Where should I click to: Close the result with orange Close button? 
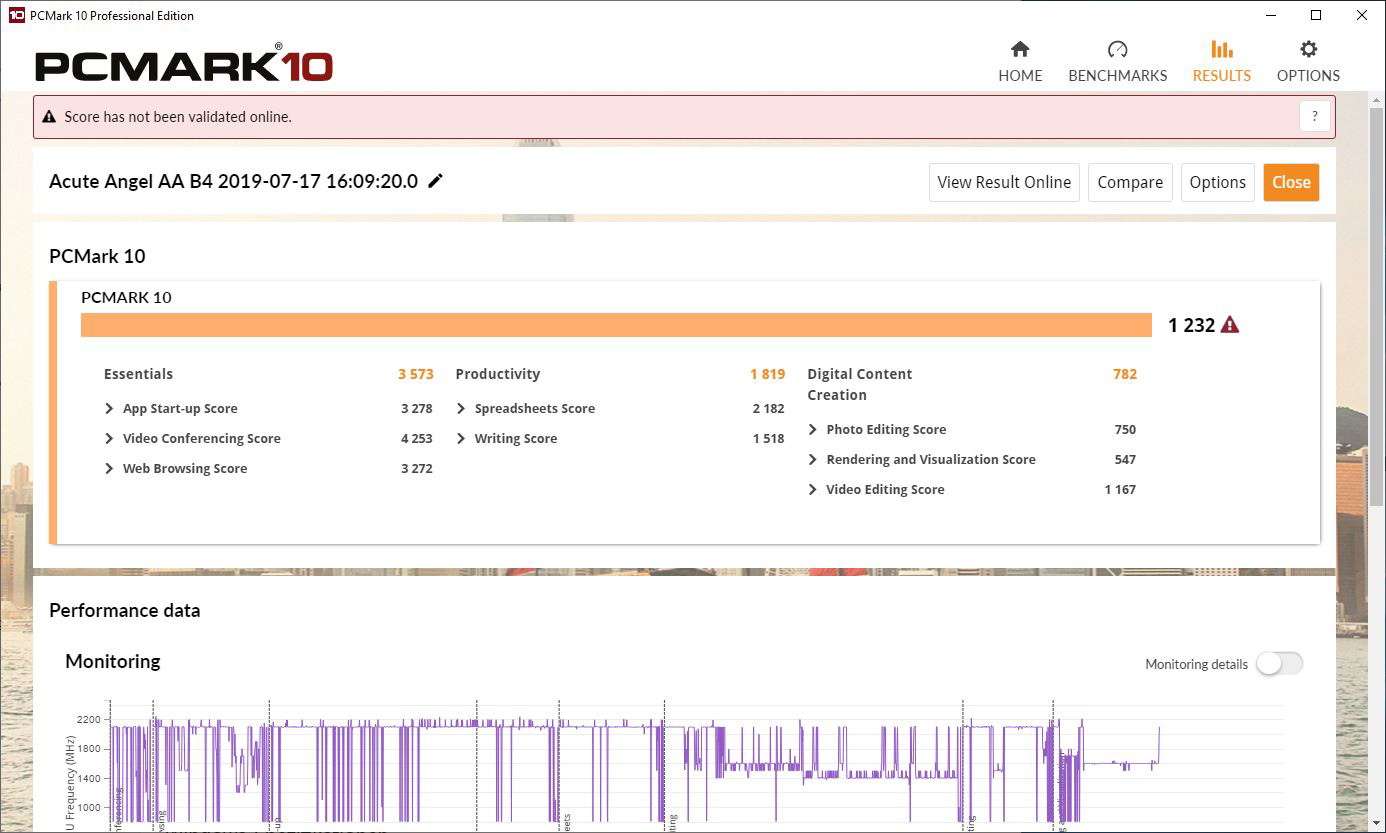[x=1291, y=182]
